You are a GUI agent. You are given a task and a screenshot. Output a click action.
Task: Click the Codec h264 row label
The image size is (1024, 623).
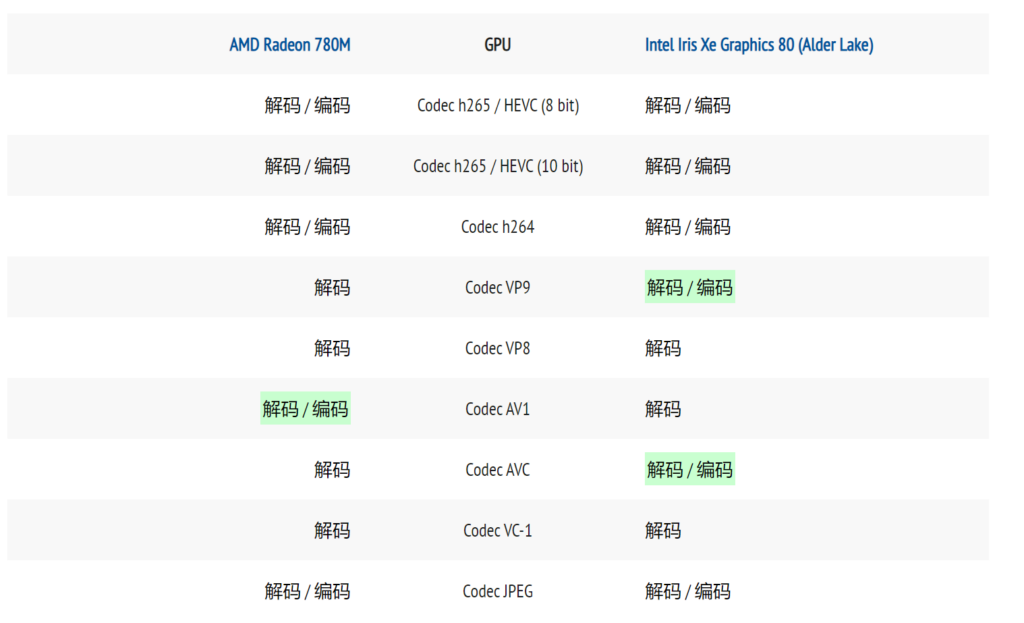point(497,227)
